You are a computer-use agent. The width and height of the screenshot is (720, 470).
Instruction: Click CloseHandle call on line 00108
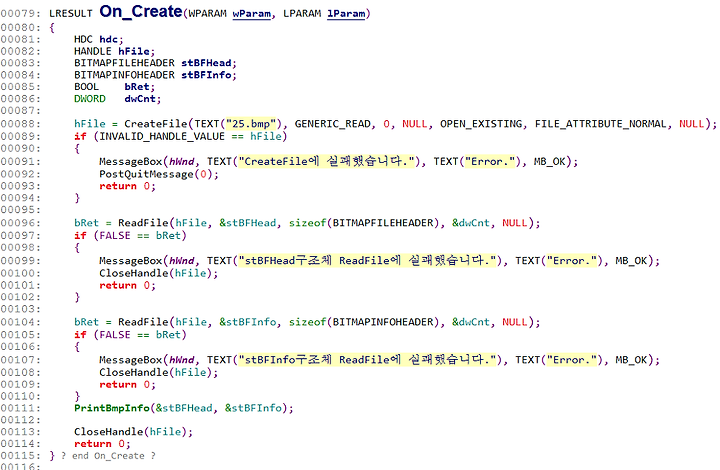coord(134,373)
